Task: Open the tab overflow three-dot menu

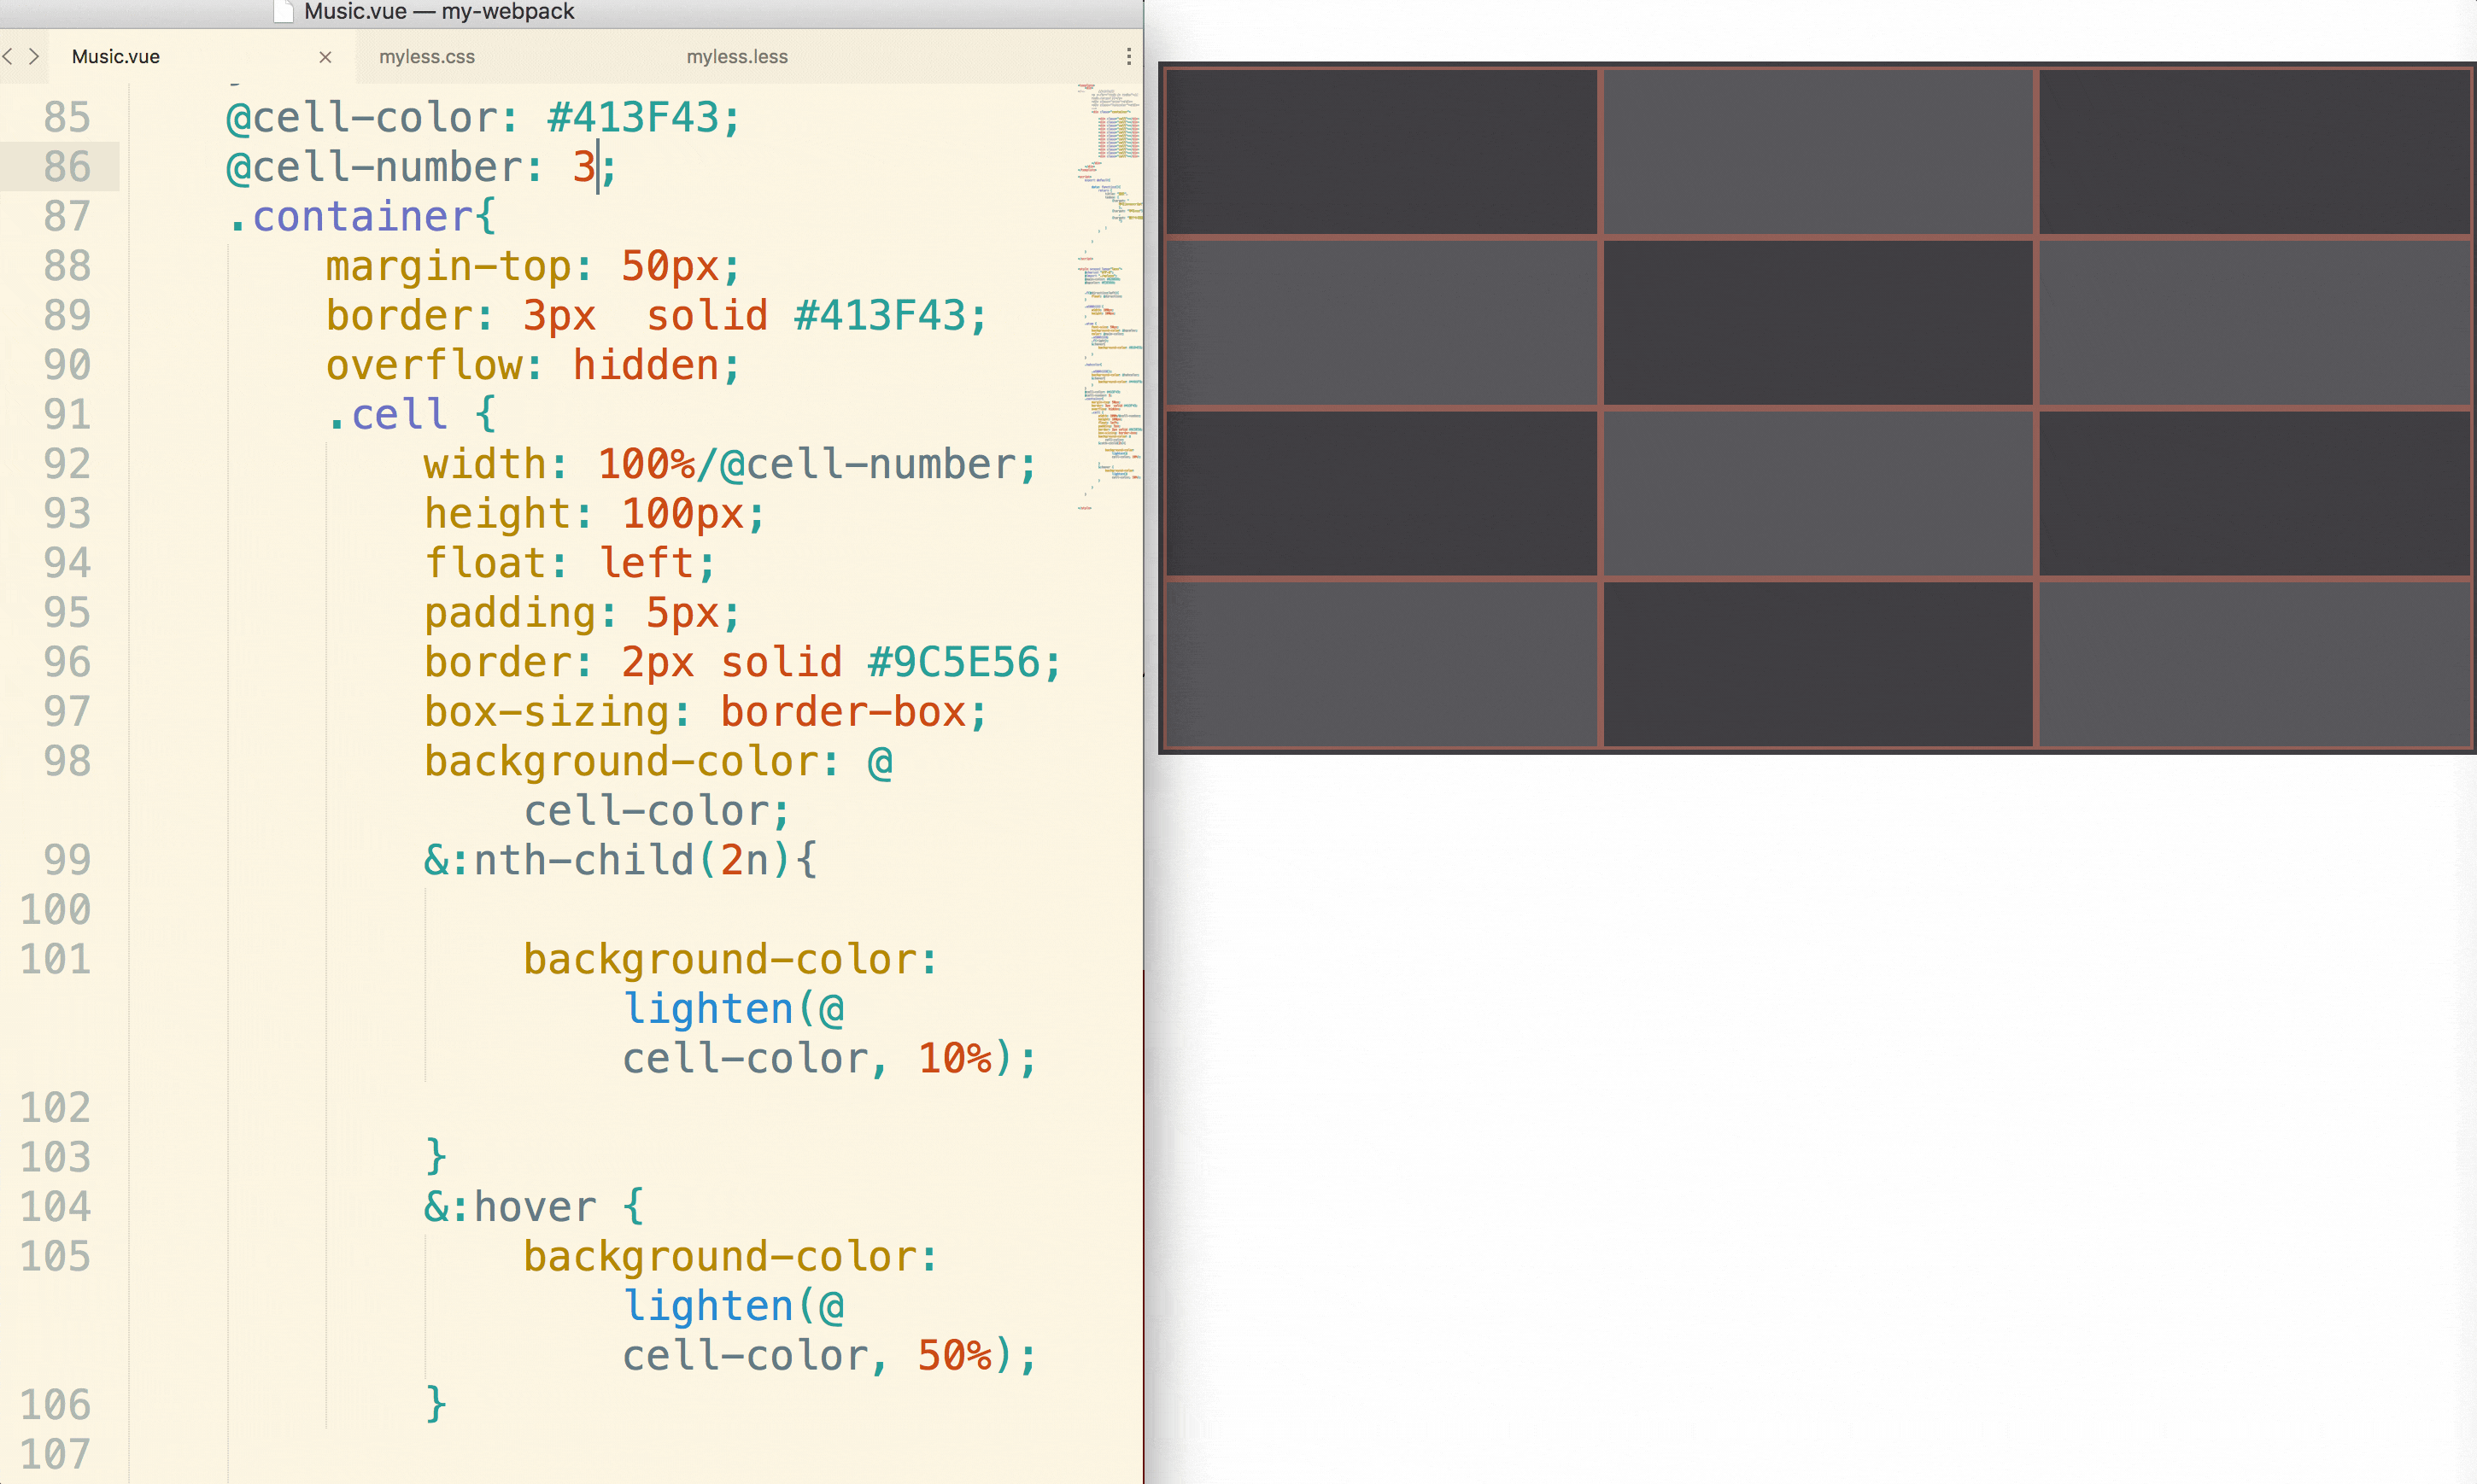Action: tap(1129, 57)
